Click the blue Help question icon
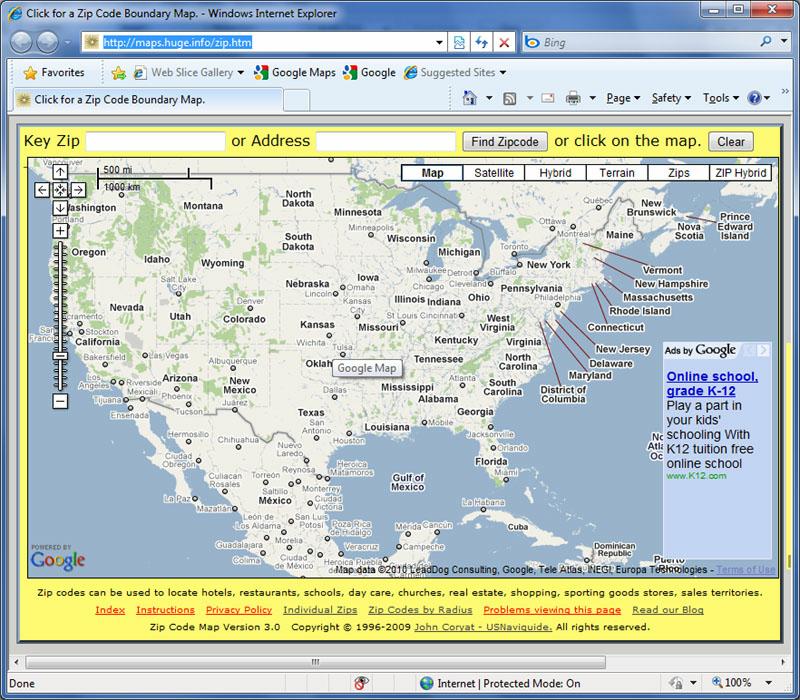The image size is (800, 700). tap(754, 97)
